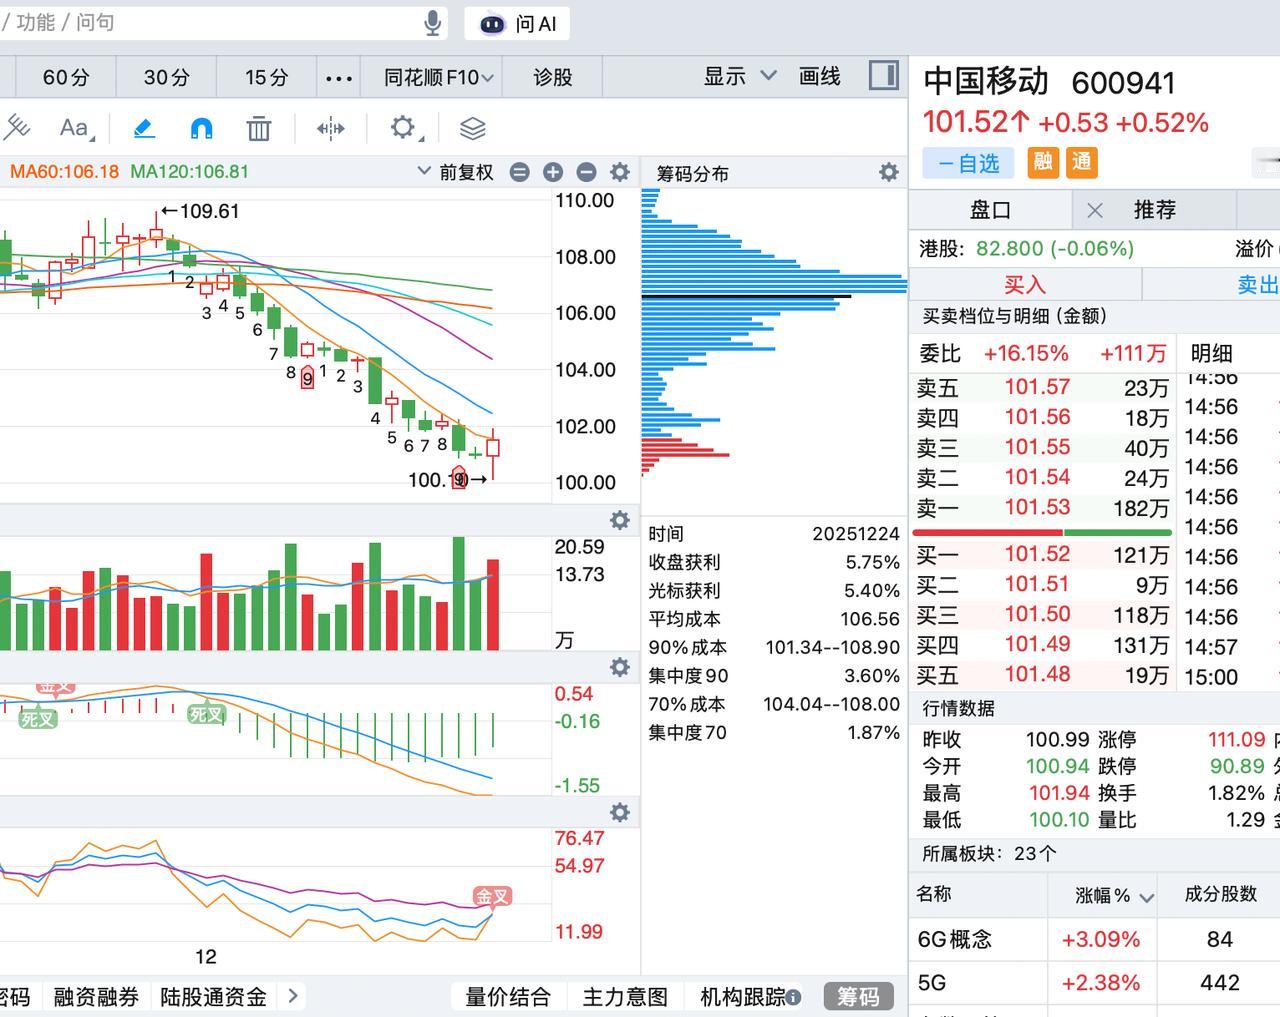Image resolution: width=1280 pixels, height=1017 pixels.
Task: Click the trash icon to clear drawings
Action: 259,128
